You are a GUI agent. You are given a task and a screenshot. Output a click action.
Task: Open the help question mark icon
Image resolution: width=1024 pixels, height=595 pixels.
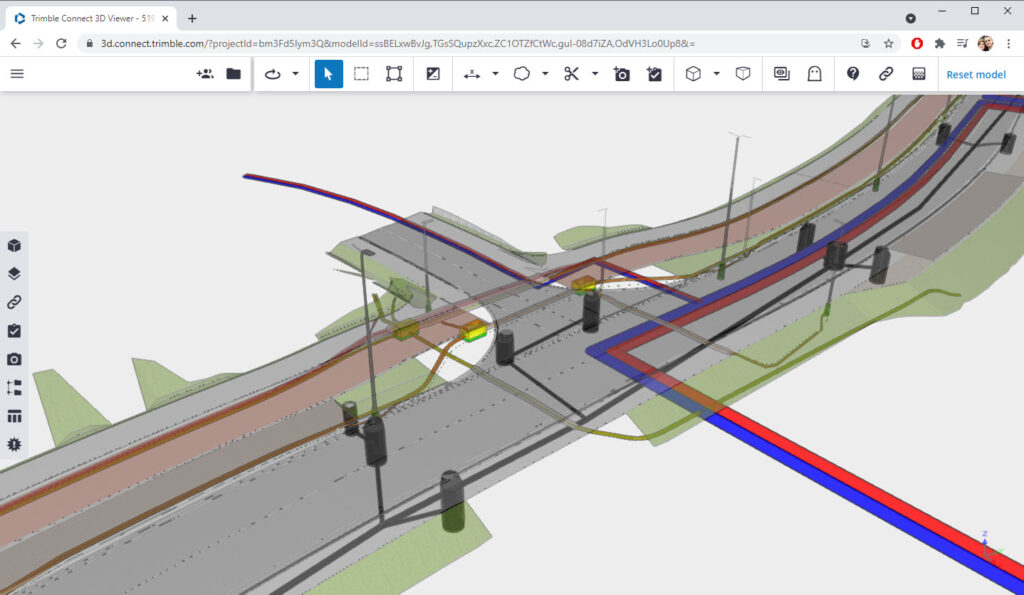coord(853,74)
